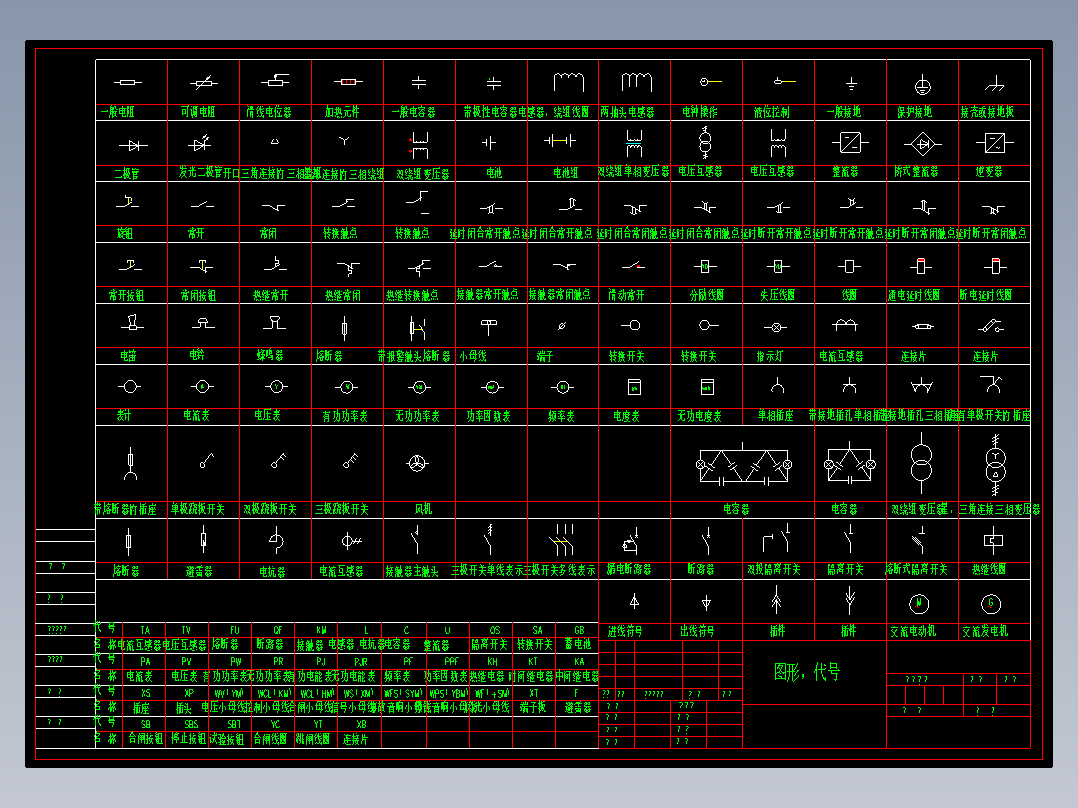The width and height of the screenshot is (1078, 808).
Task: Click the 交流发电机 generator symbol
Action: click(x=991, y=604)
